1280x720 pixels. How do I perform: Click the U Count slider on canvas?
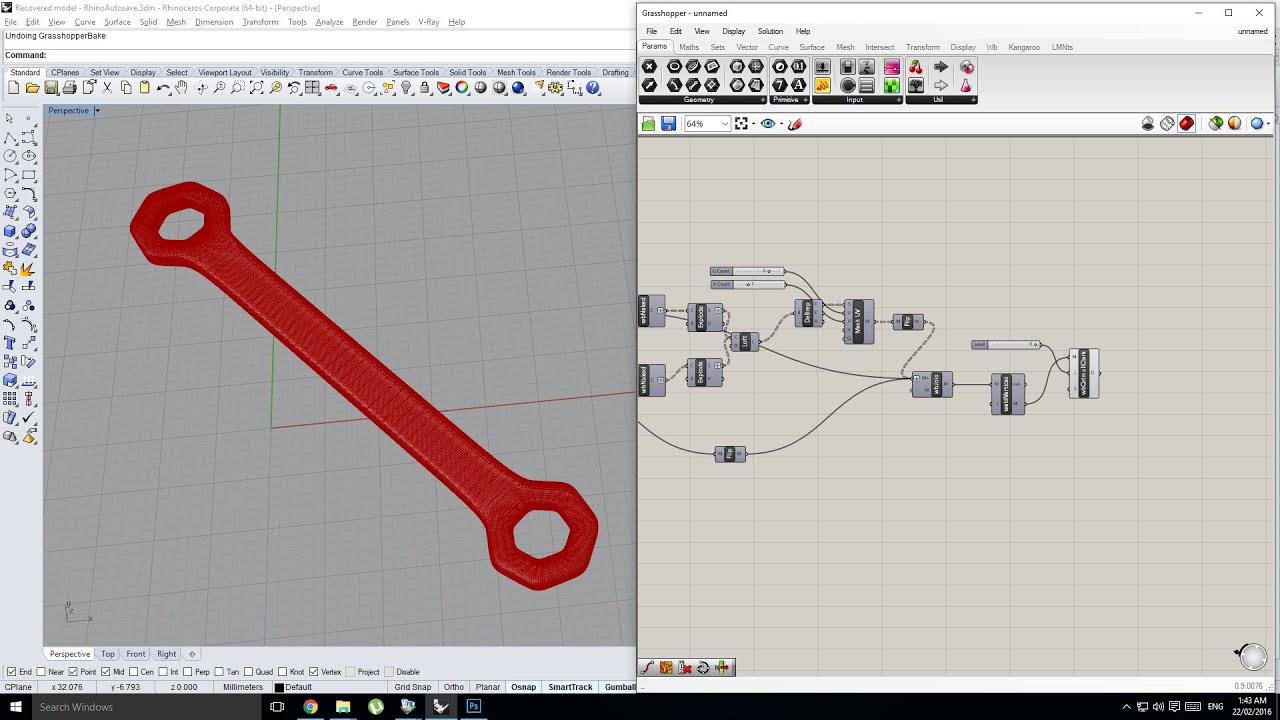tap(747, 271)
